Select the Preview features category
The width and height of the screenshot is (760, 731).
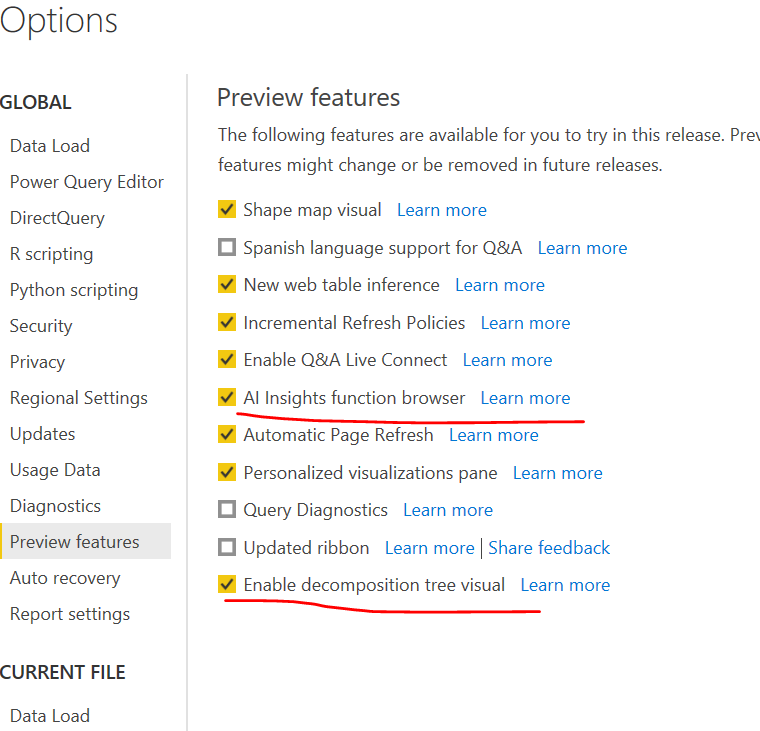click(75, 542)
